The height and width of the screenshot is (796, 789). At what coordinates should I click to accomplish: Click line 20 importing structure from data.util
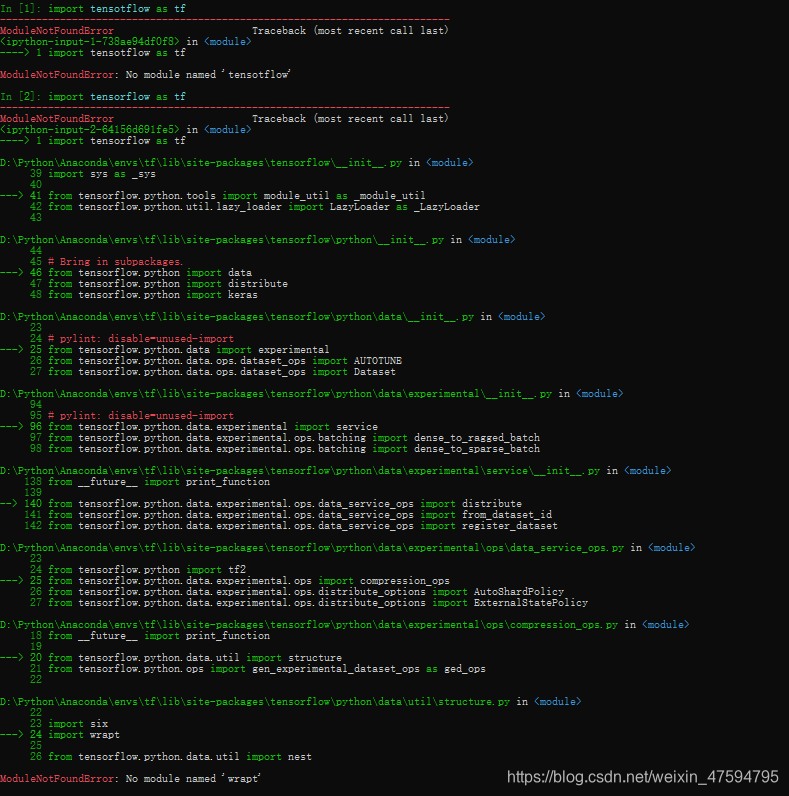click(171, 658)
